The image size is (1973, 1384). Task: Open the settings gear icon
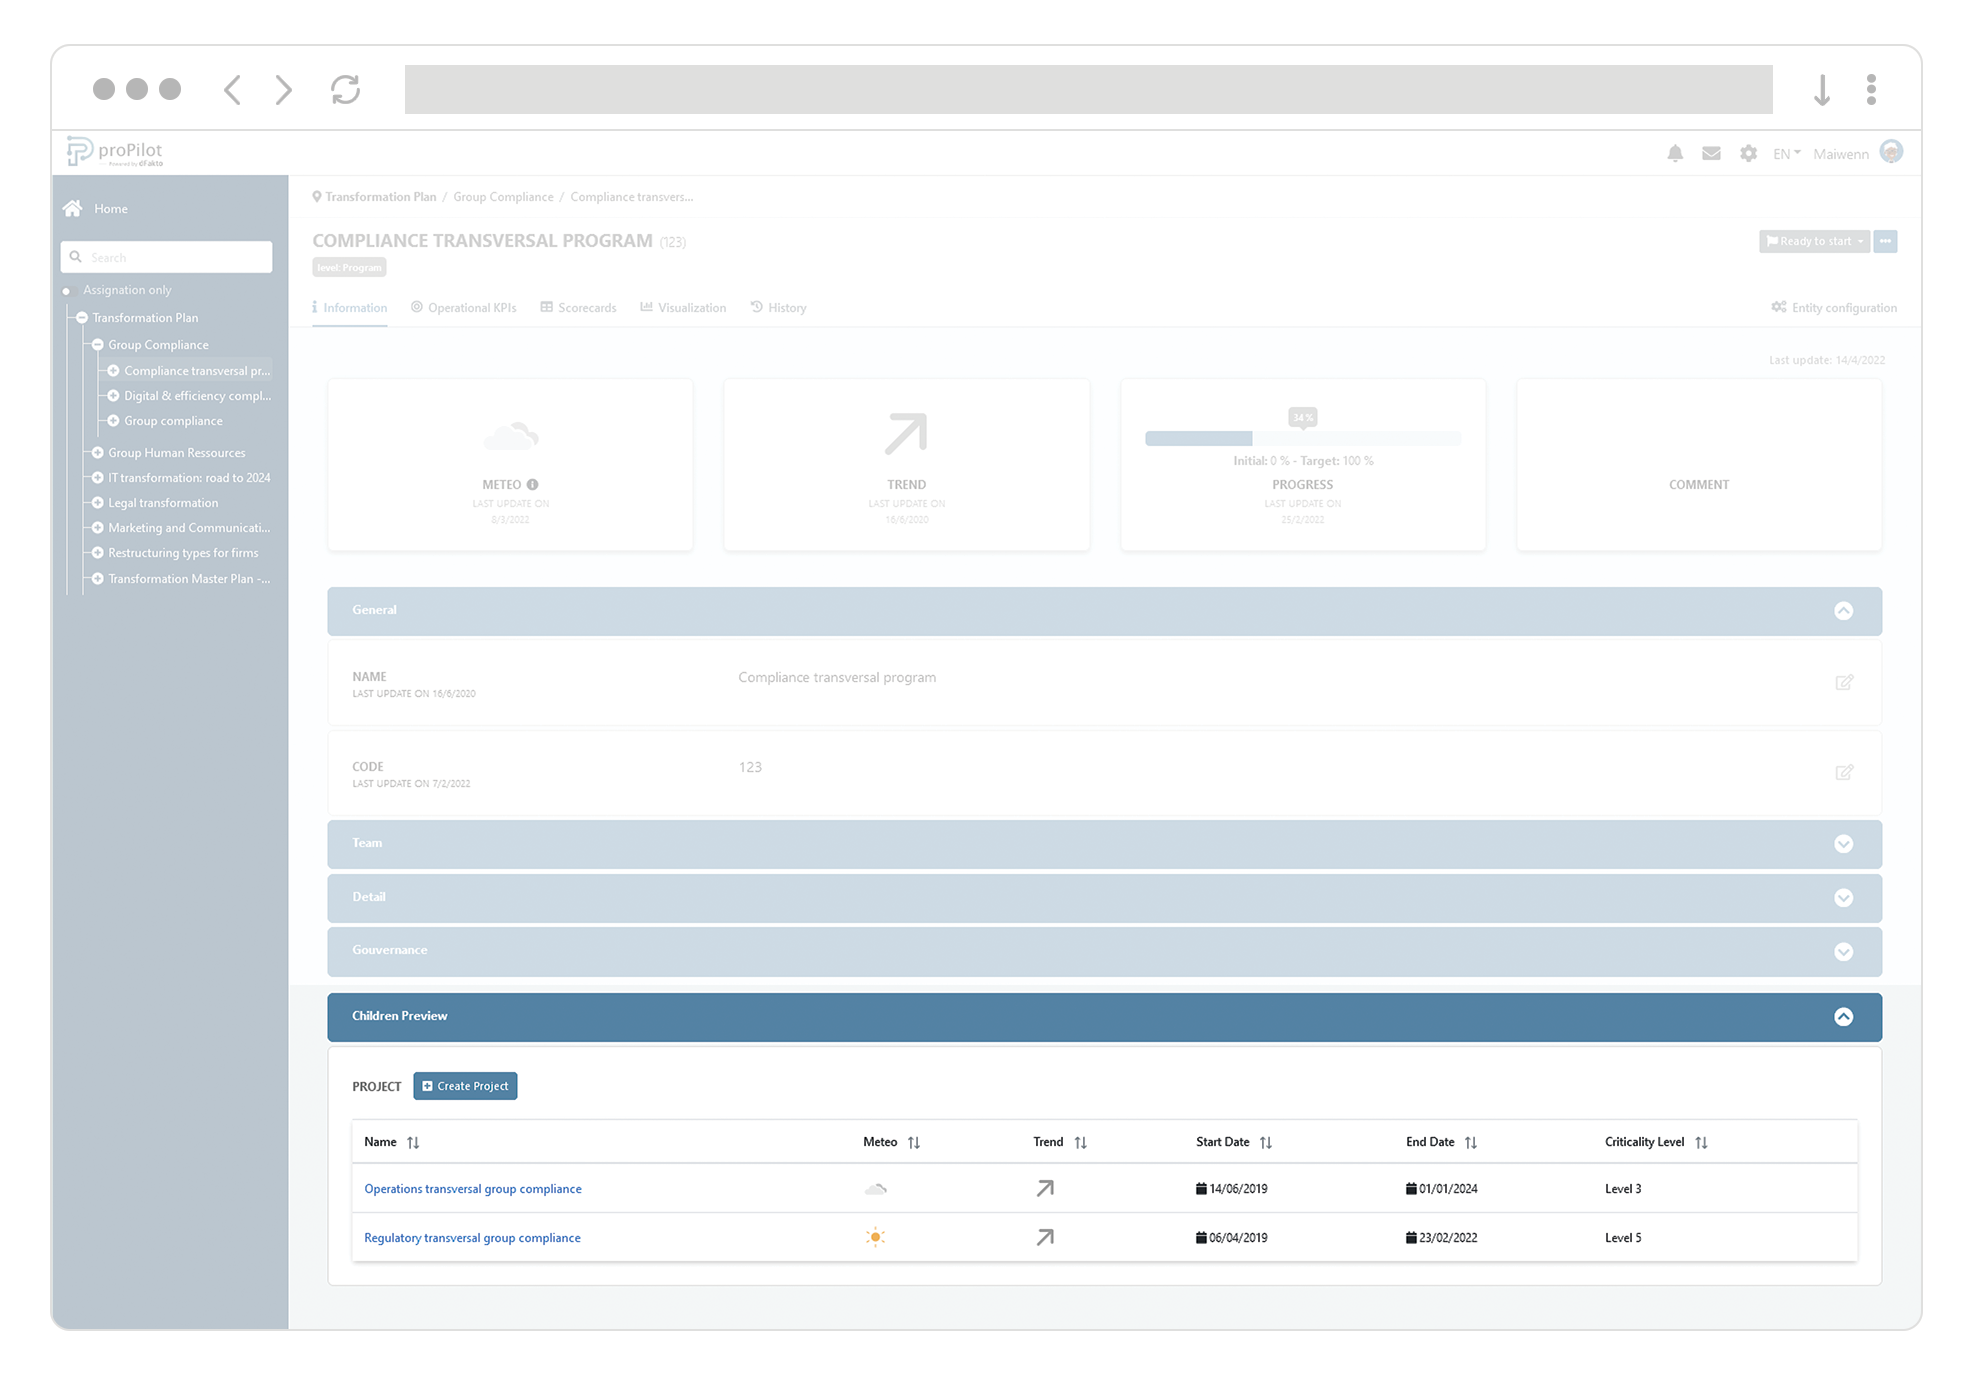[x=1748, y=153]
